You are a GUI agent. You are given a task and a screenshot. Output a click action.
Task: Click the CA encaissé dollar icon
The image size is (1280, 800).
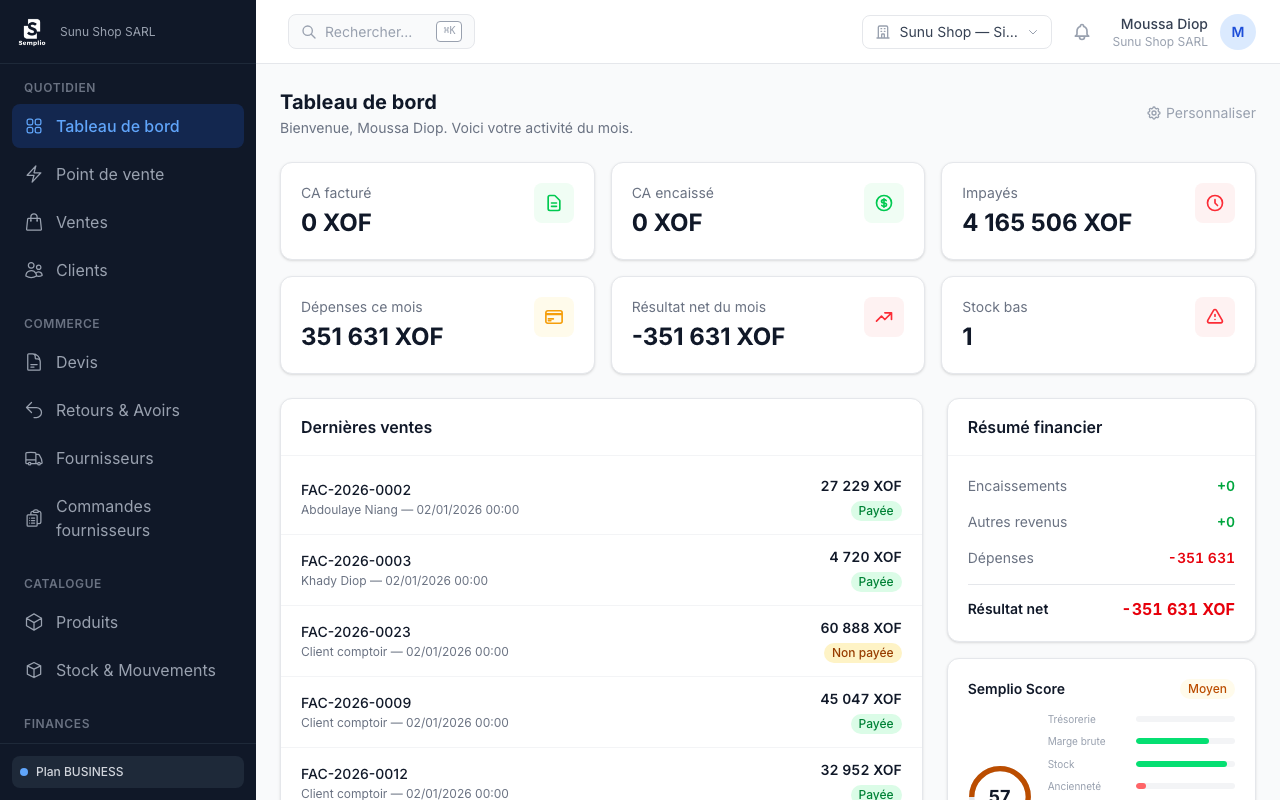click(884, 203)
